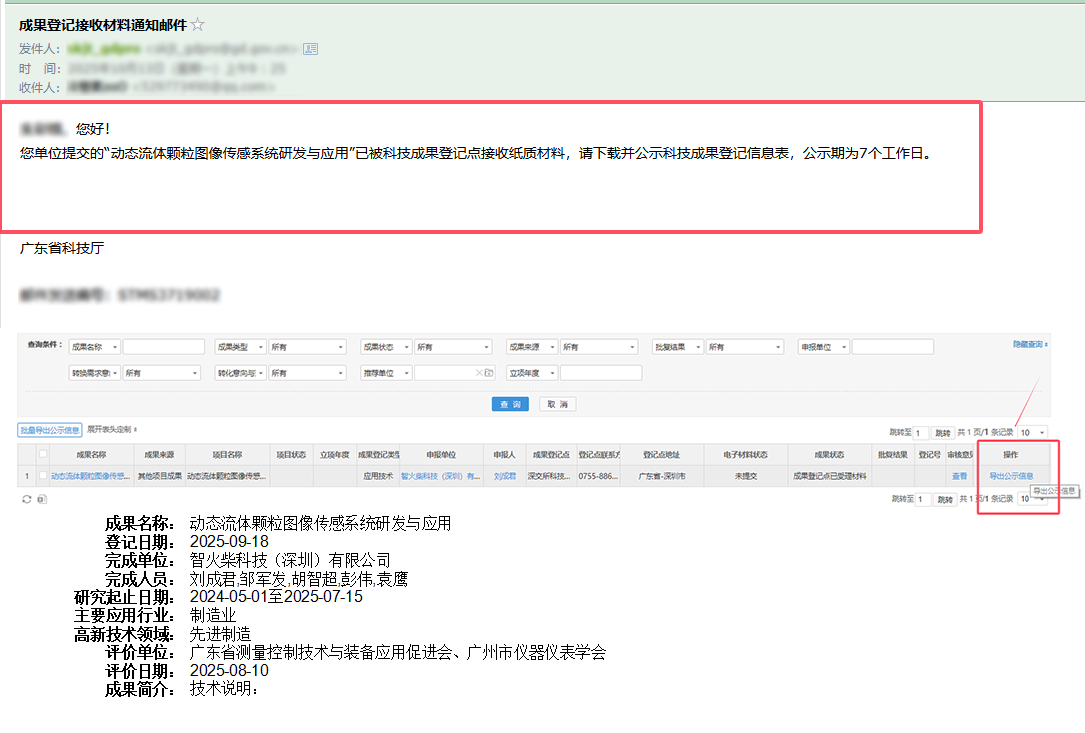Viewport: 1085px width, 733px height.
Task: Click the 导出公示信息 link in the operation column
Action: click(1012, 476)
